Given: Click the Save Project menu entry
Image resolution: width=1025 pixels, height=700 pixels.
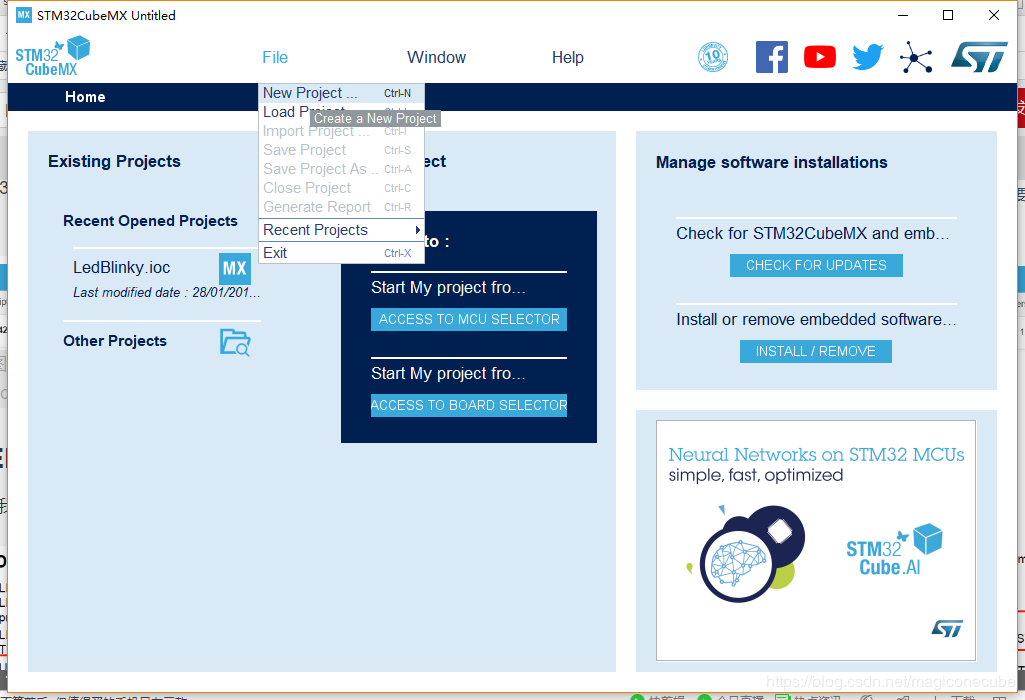Looking at the screenshot, I should (341, 150).
